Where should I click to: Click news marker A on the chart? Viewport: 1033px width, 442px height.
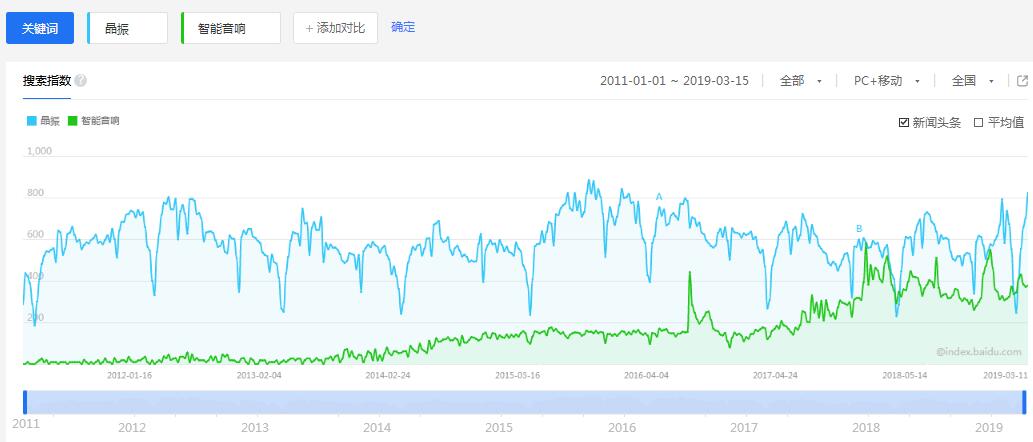[x=659, y=197]
